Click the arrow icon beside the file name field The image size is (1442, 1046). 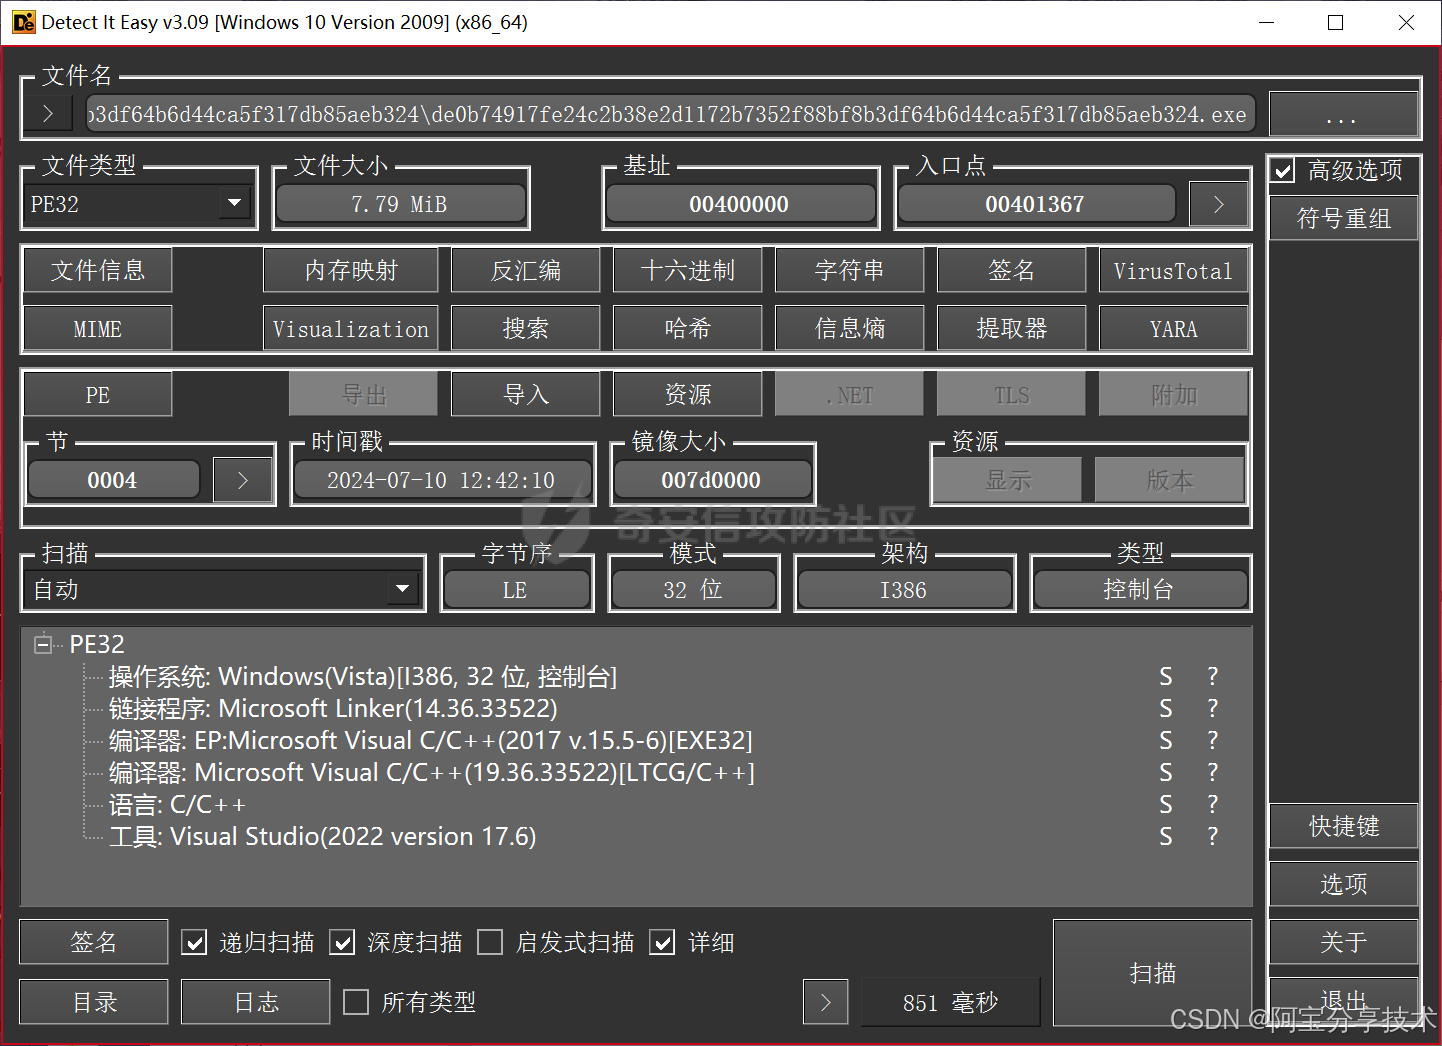48,114
